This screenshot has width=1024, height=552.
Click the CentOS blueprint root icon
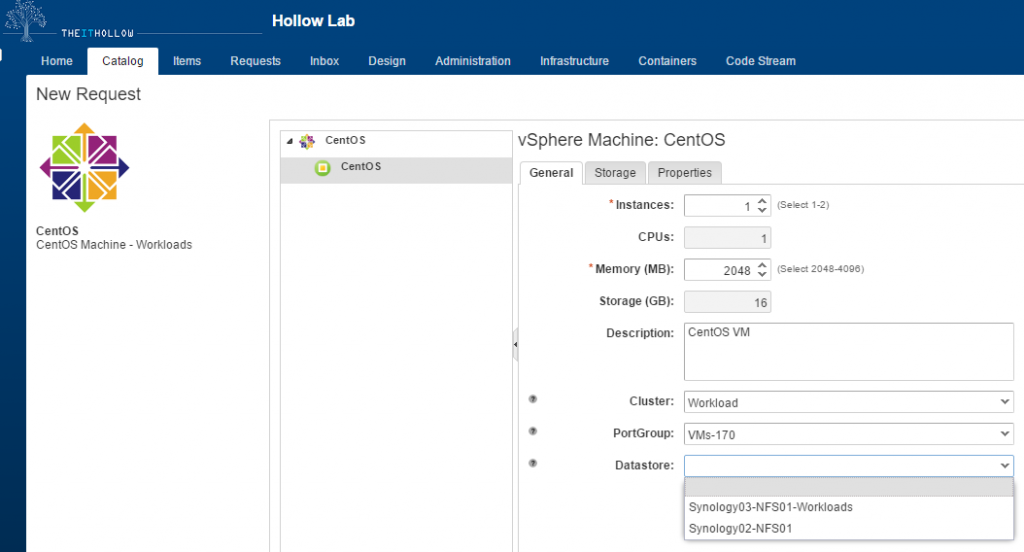[x=307, y=141]
